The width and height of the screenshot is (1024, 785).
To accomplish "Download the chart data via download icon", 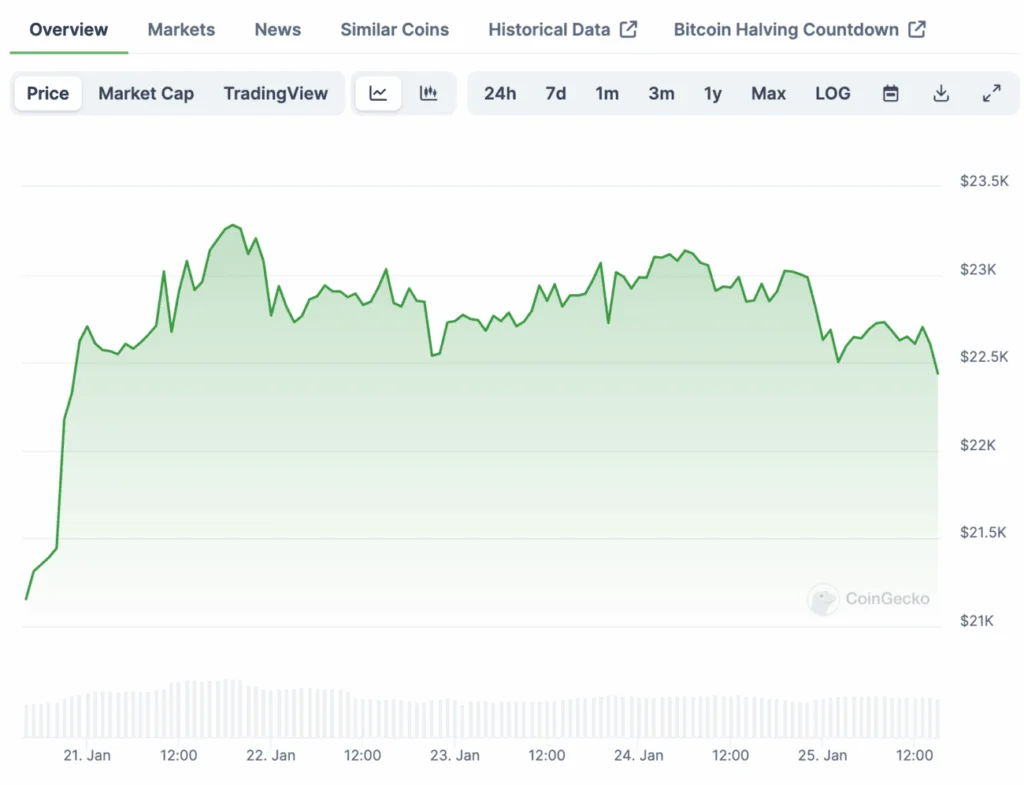I will coord(941,93).
